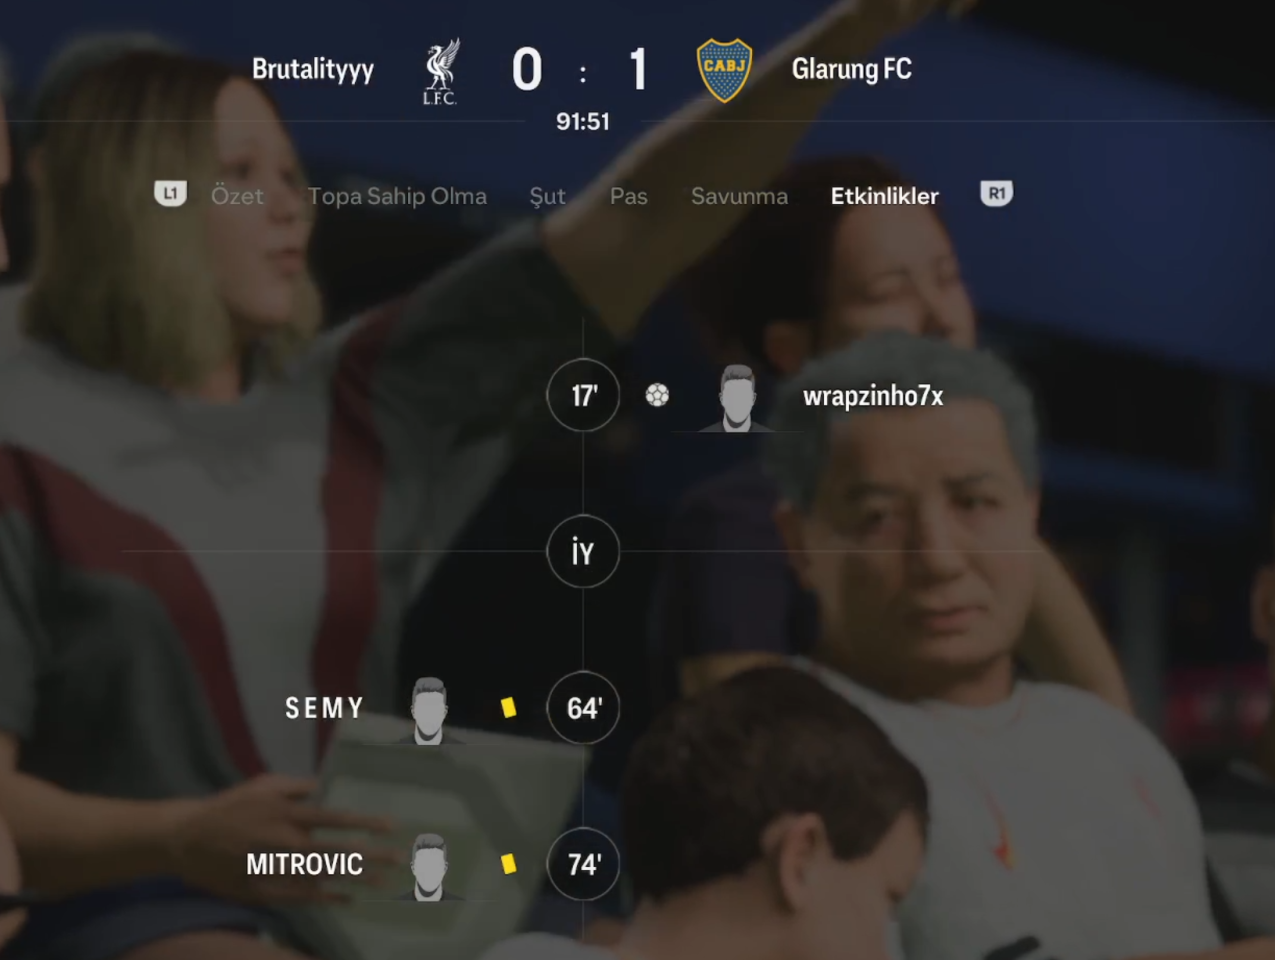Click the 74' timeline marker
The width and height of the screenshot is (1275, 960).
pyautogui.click(x=583, y=864)
